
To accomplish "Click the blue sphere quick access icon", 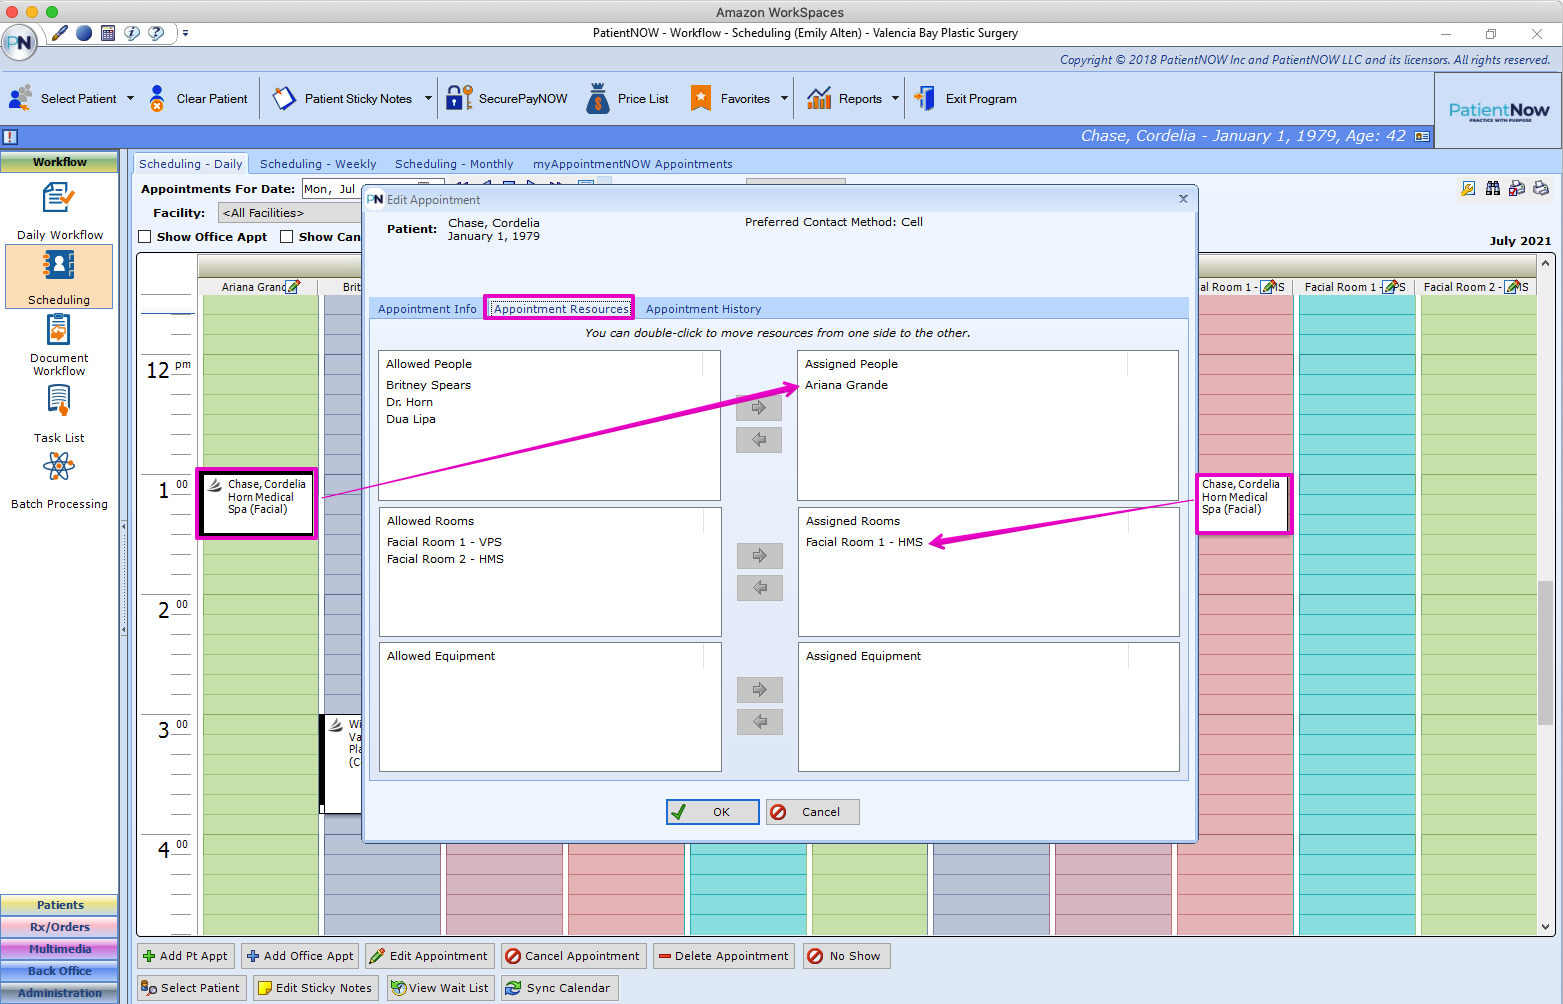I will (x=84, y=33).
